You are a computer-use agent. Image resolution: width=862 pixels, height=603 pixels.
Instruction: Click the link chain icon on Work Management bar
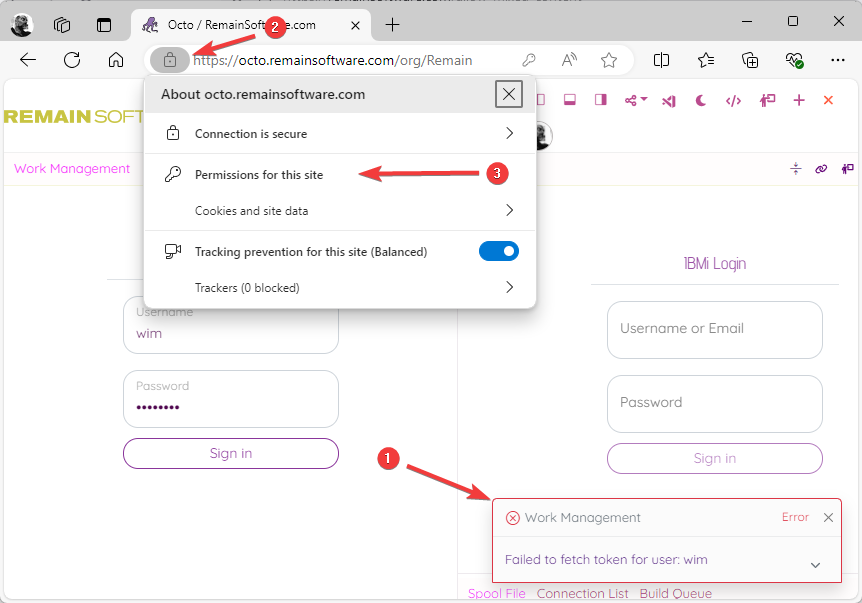[821, 169]
